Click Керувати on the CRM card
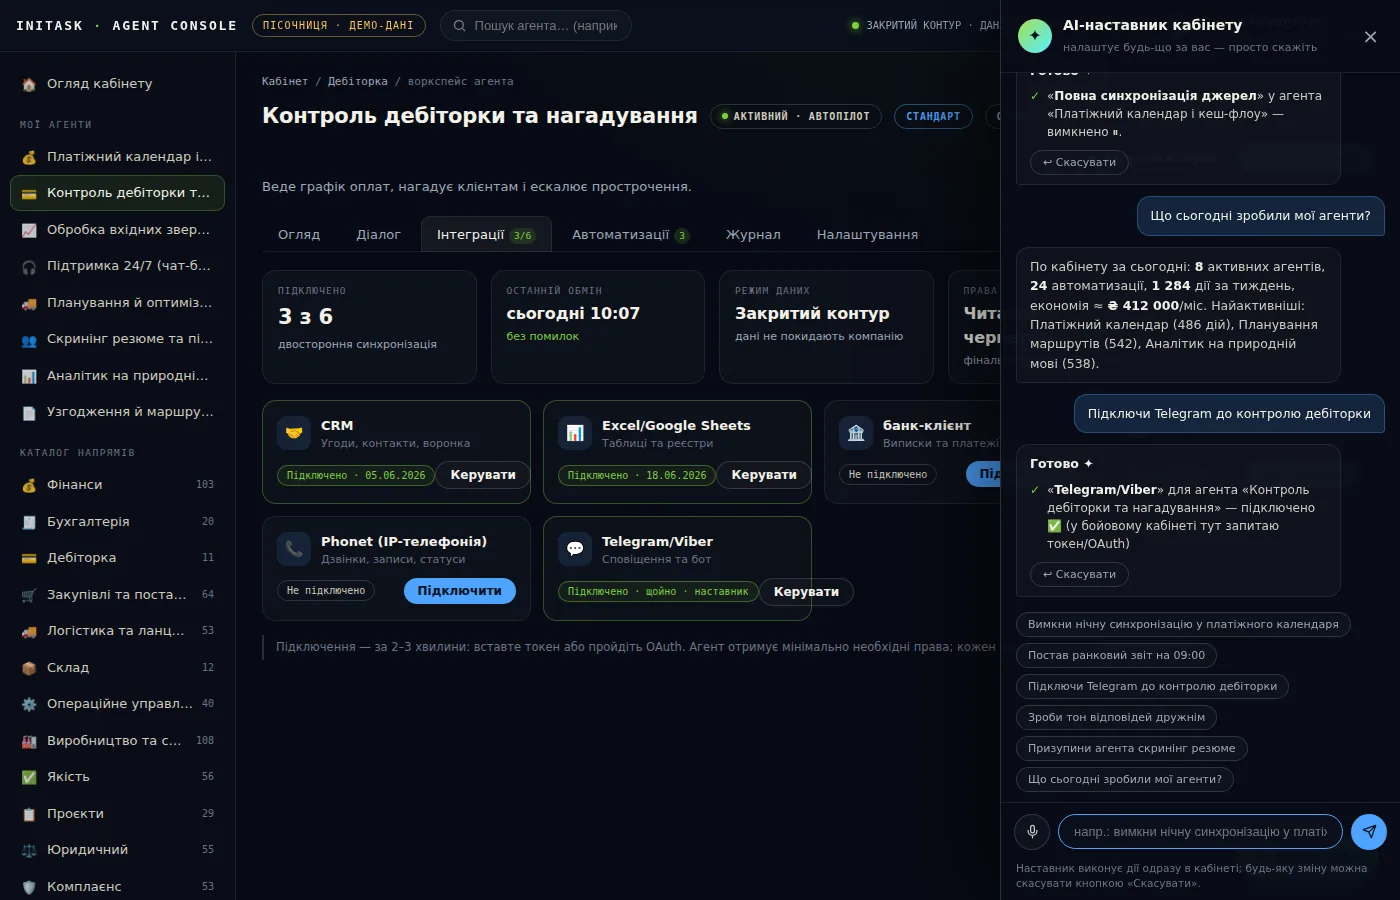 (x=483, y=475)
